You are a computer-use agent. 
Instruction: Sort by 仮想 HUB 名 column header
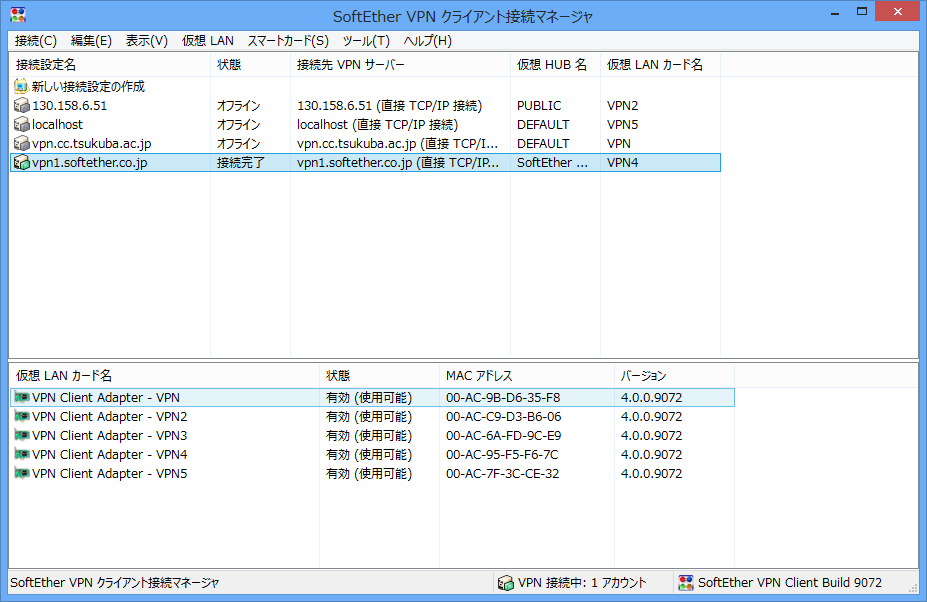[555, 64]
